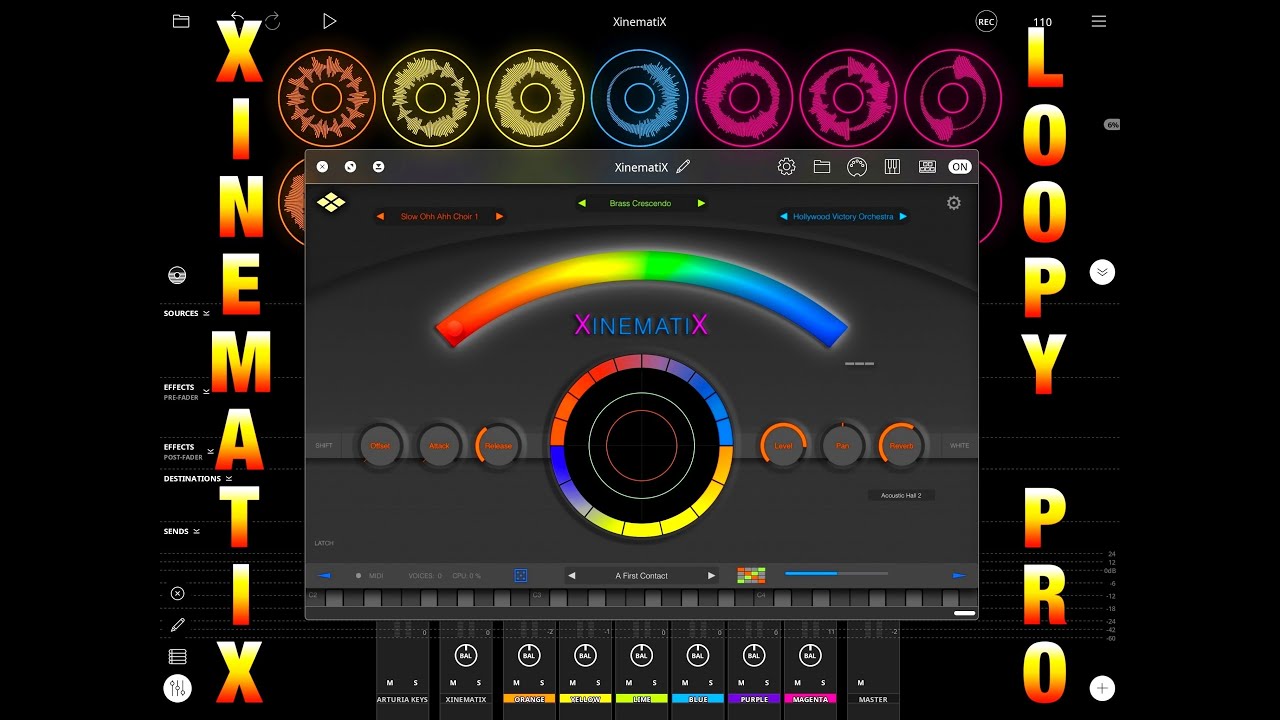Click the Pan knob
This screenshot has height=720, width=1280.
click(x=842, y=445)
